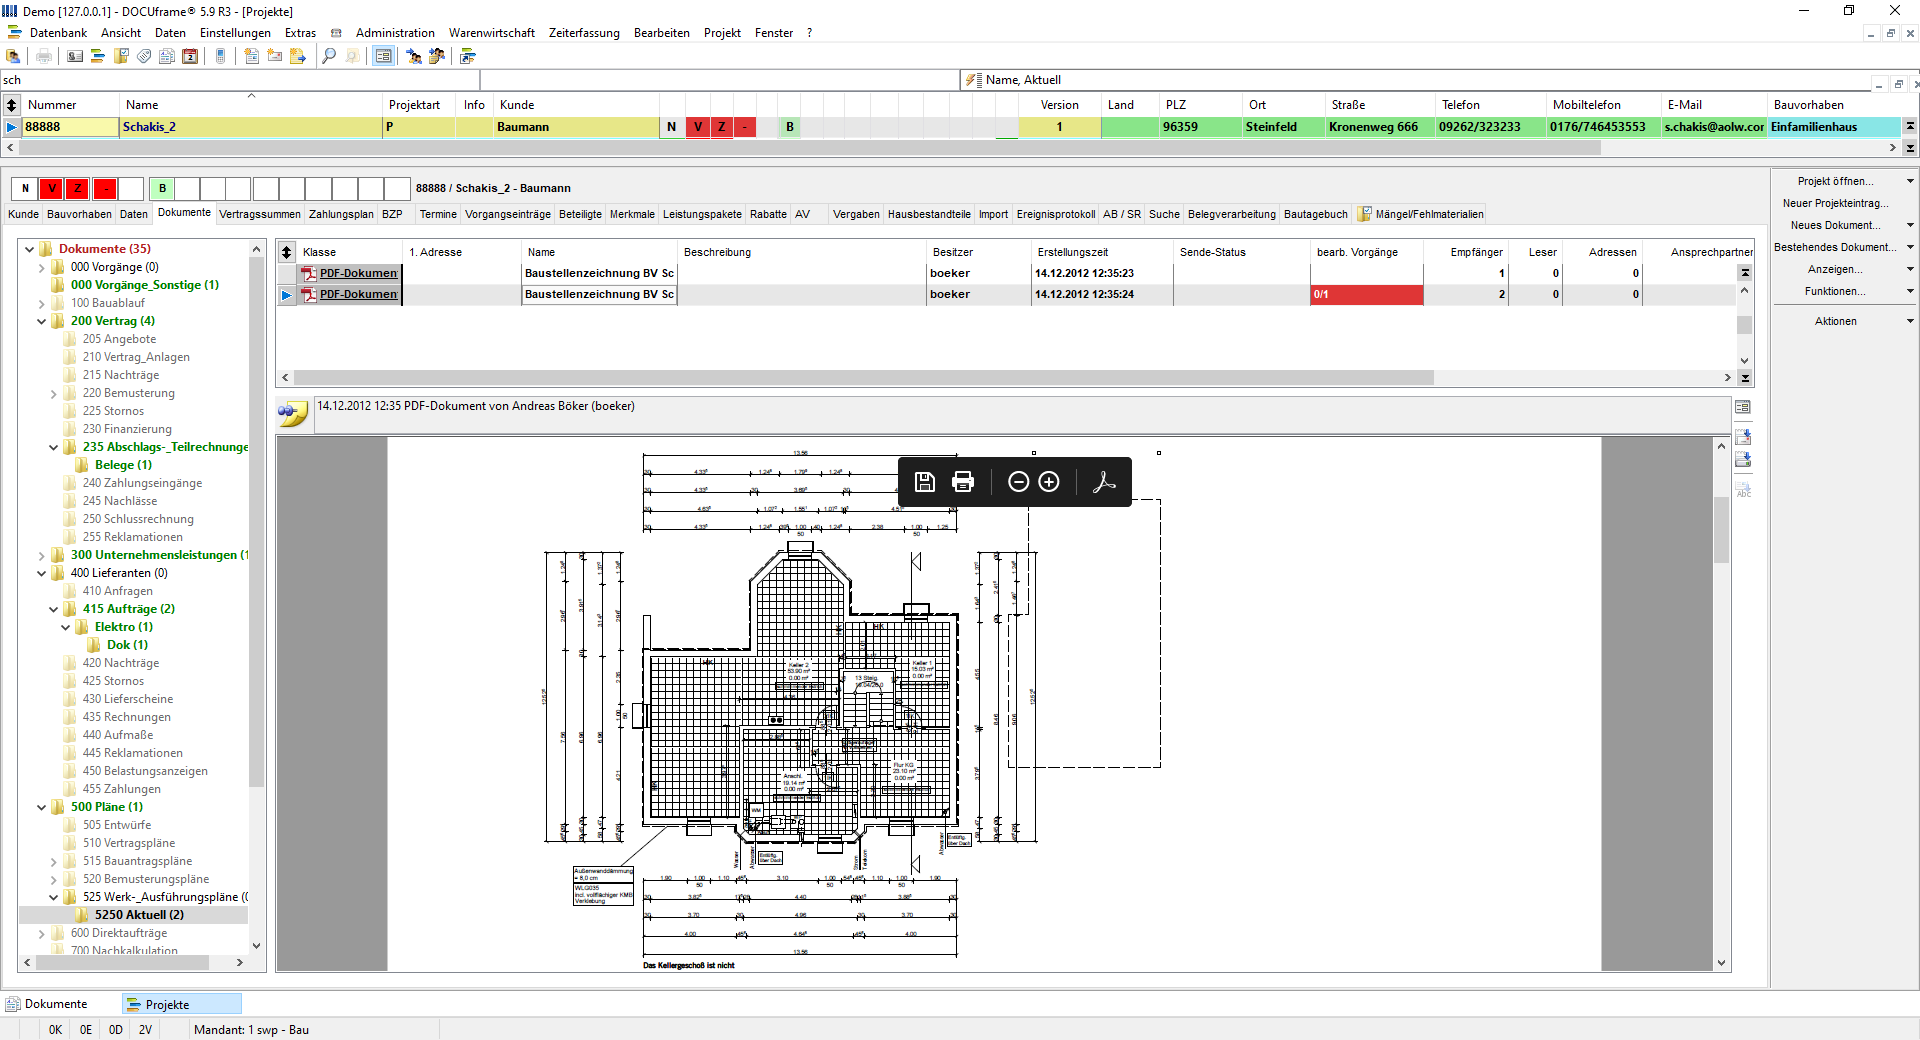Image resolution: width=1920 pixels, height=1040 pixels.
Task: Open the Warenwirtschaft menu
Action: pyautogui.click(x=491, y=33)
